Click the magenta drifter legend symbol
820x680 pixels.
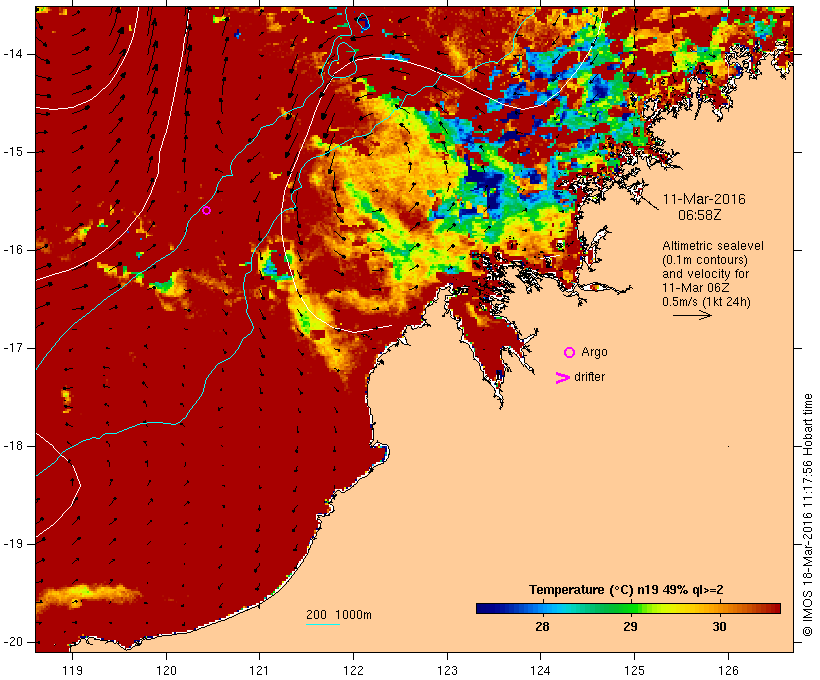coord(562,378)
